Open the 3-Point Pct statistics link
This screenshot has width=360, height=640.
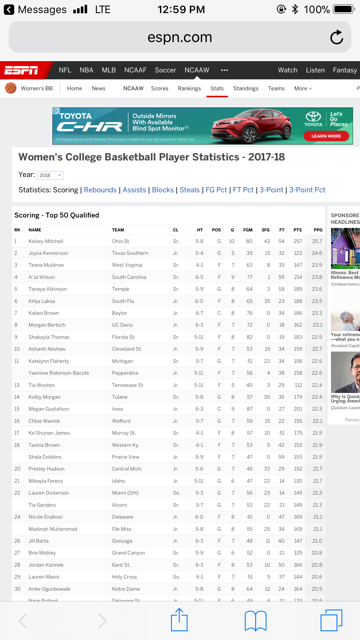(x=307, y=190)
